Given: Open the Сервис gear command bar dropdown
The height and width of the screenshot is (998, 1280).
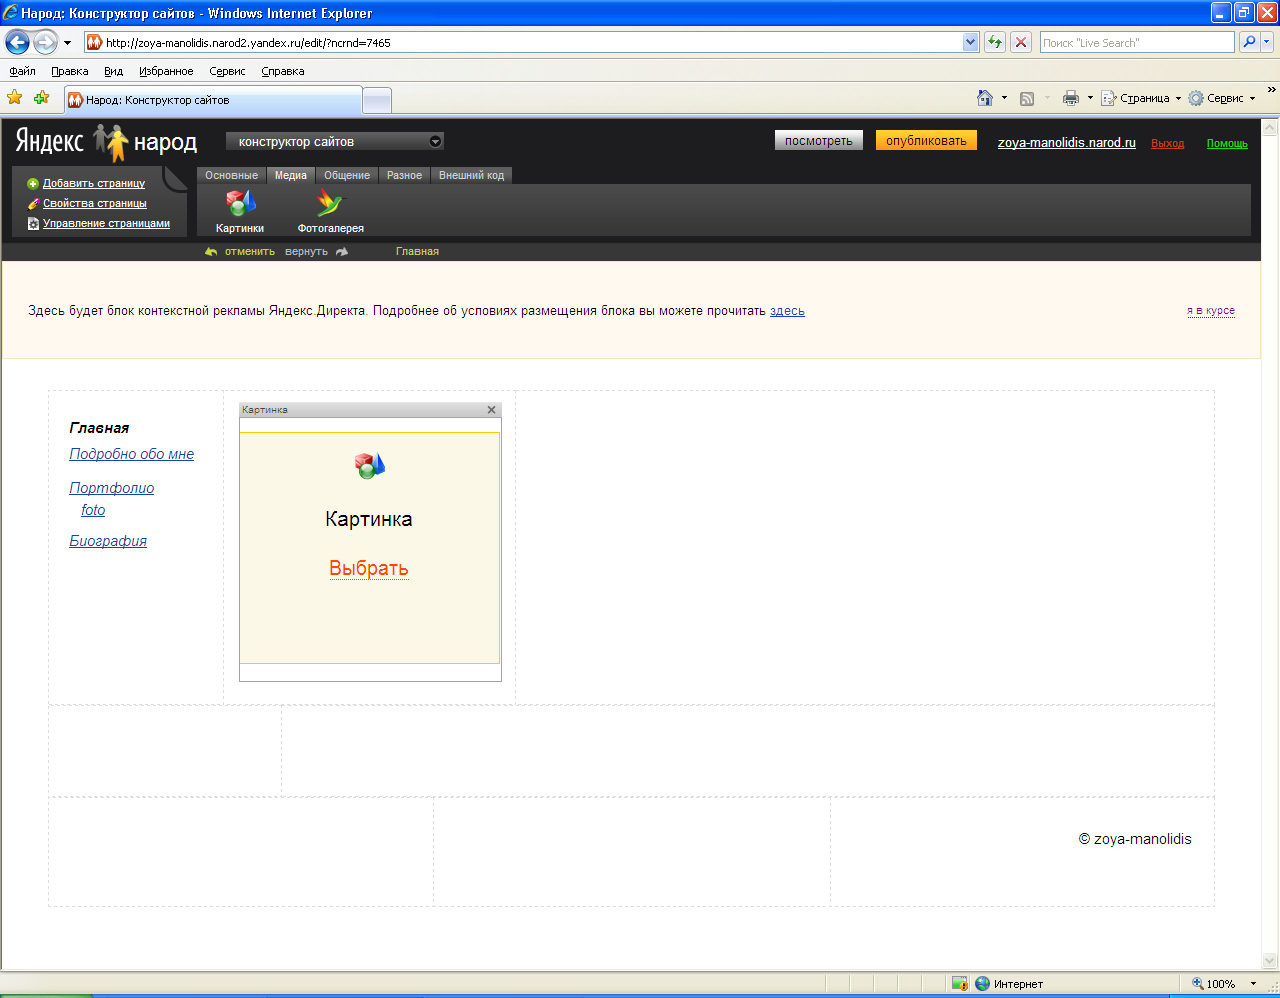Looking at the screenshot, I should pyautogui.click(x=1221, y=98).
